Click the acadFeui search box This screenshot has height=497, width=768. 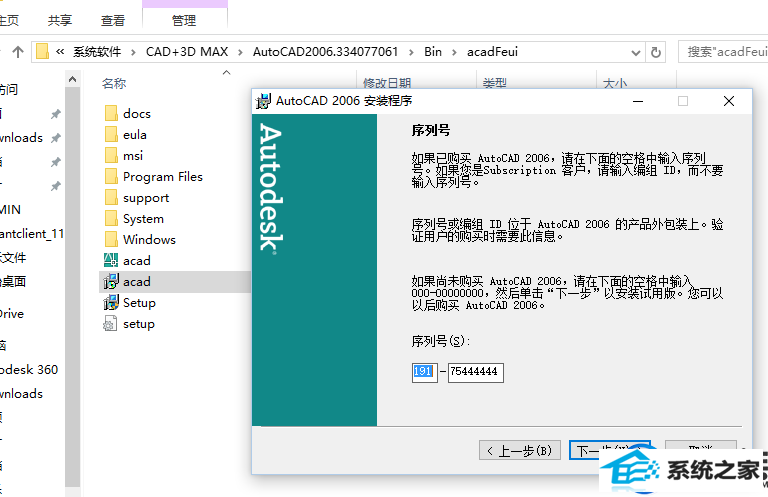(x=723, y=51)
